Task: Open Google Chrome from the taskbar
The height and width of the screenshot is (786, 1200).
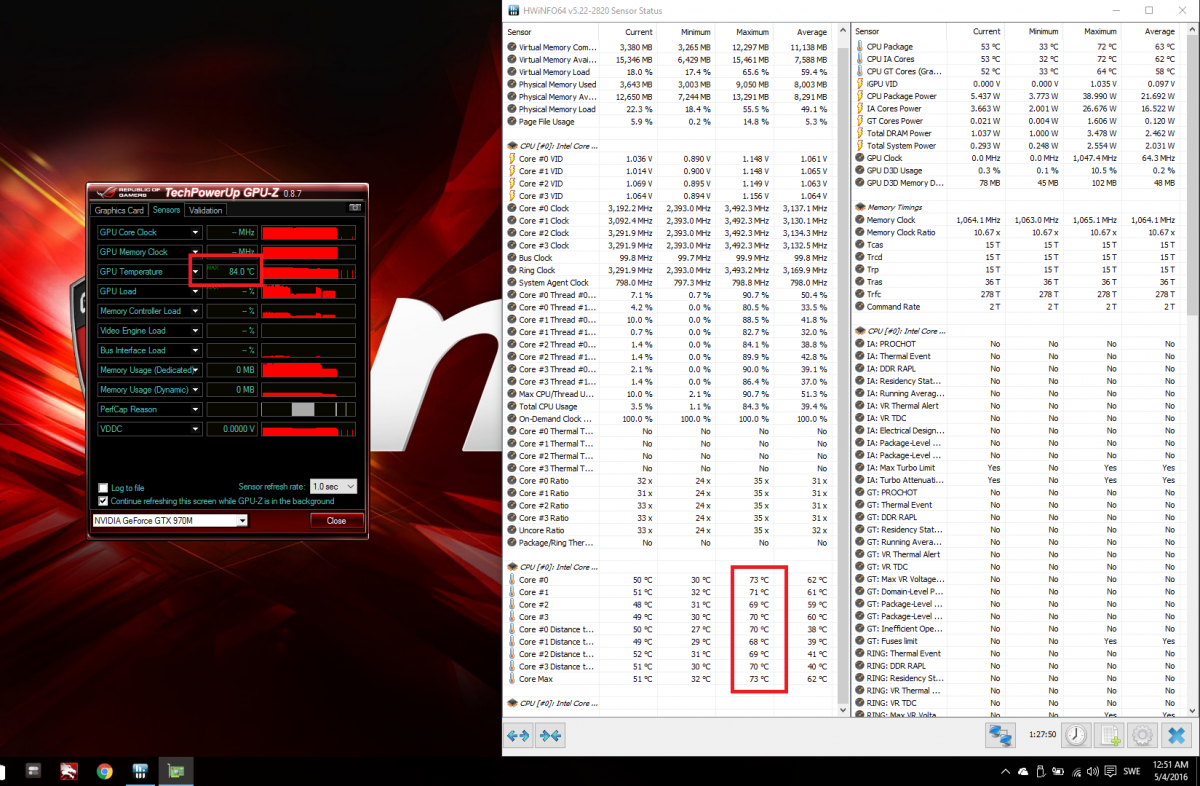Action: pos(105,771)
